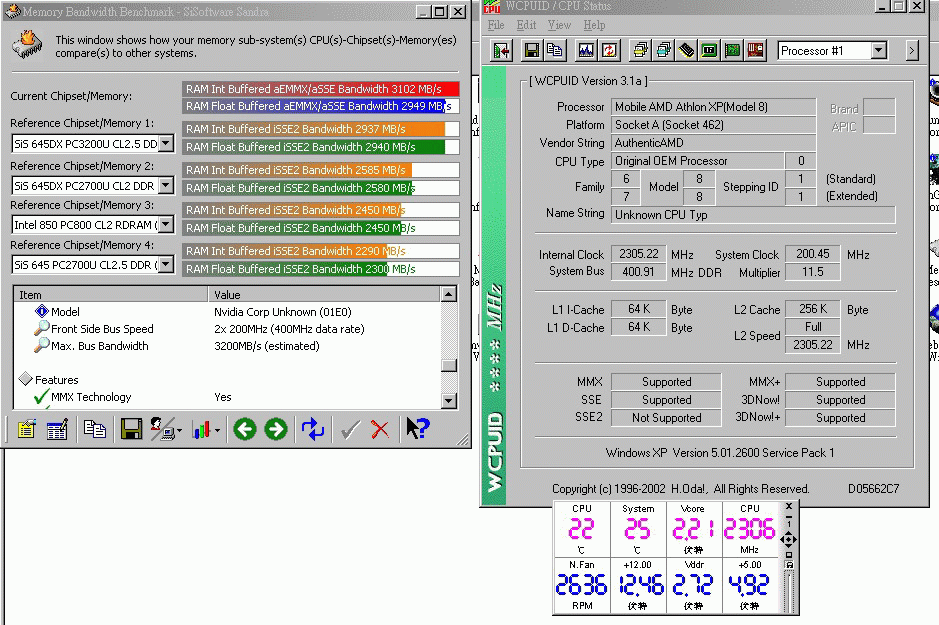Select the Max. Bus Bandwidth row

(228, 346)
